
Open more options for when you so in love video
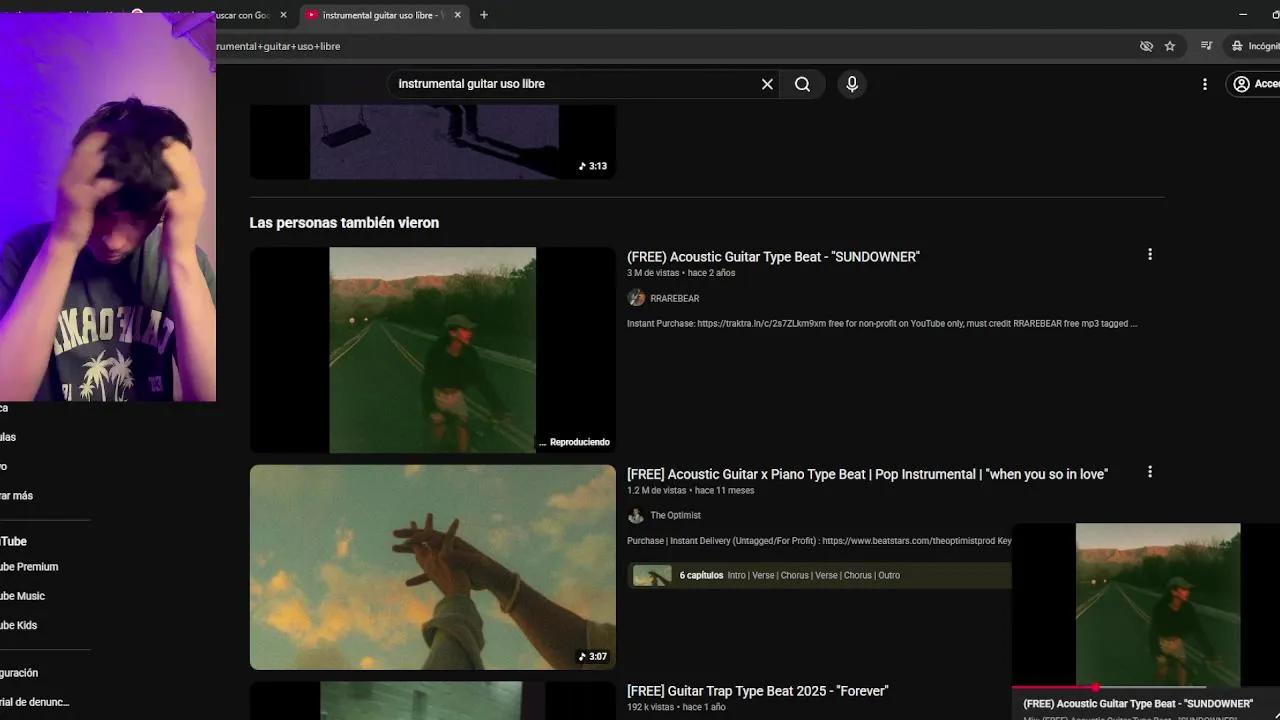click(1150, 472)
